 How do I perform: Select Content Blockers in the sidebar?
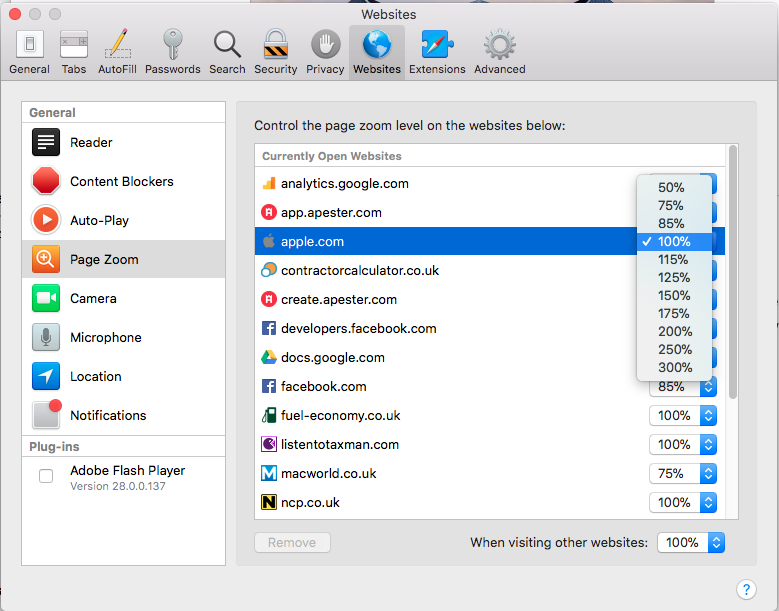point(123,181)
